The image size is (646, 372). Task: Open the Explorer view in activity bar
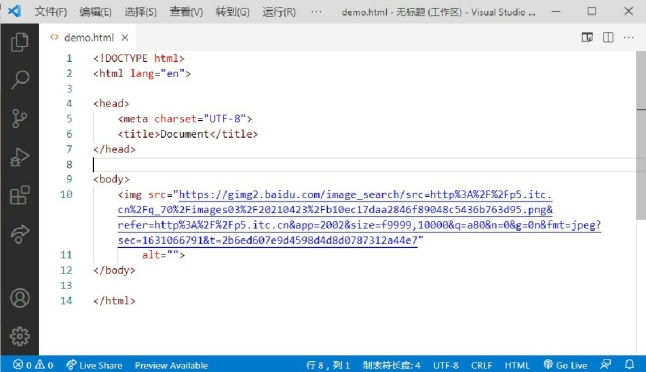(x=19, y=42)
